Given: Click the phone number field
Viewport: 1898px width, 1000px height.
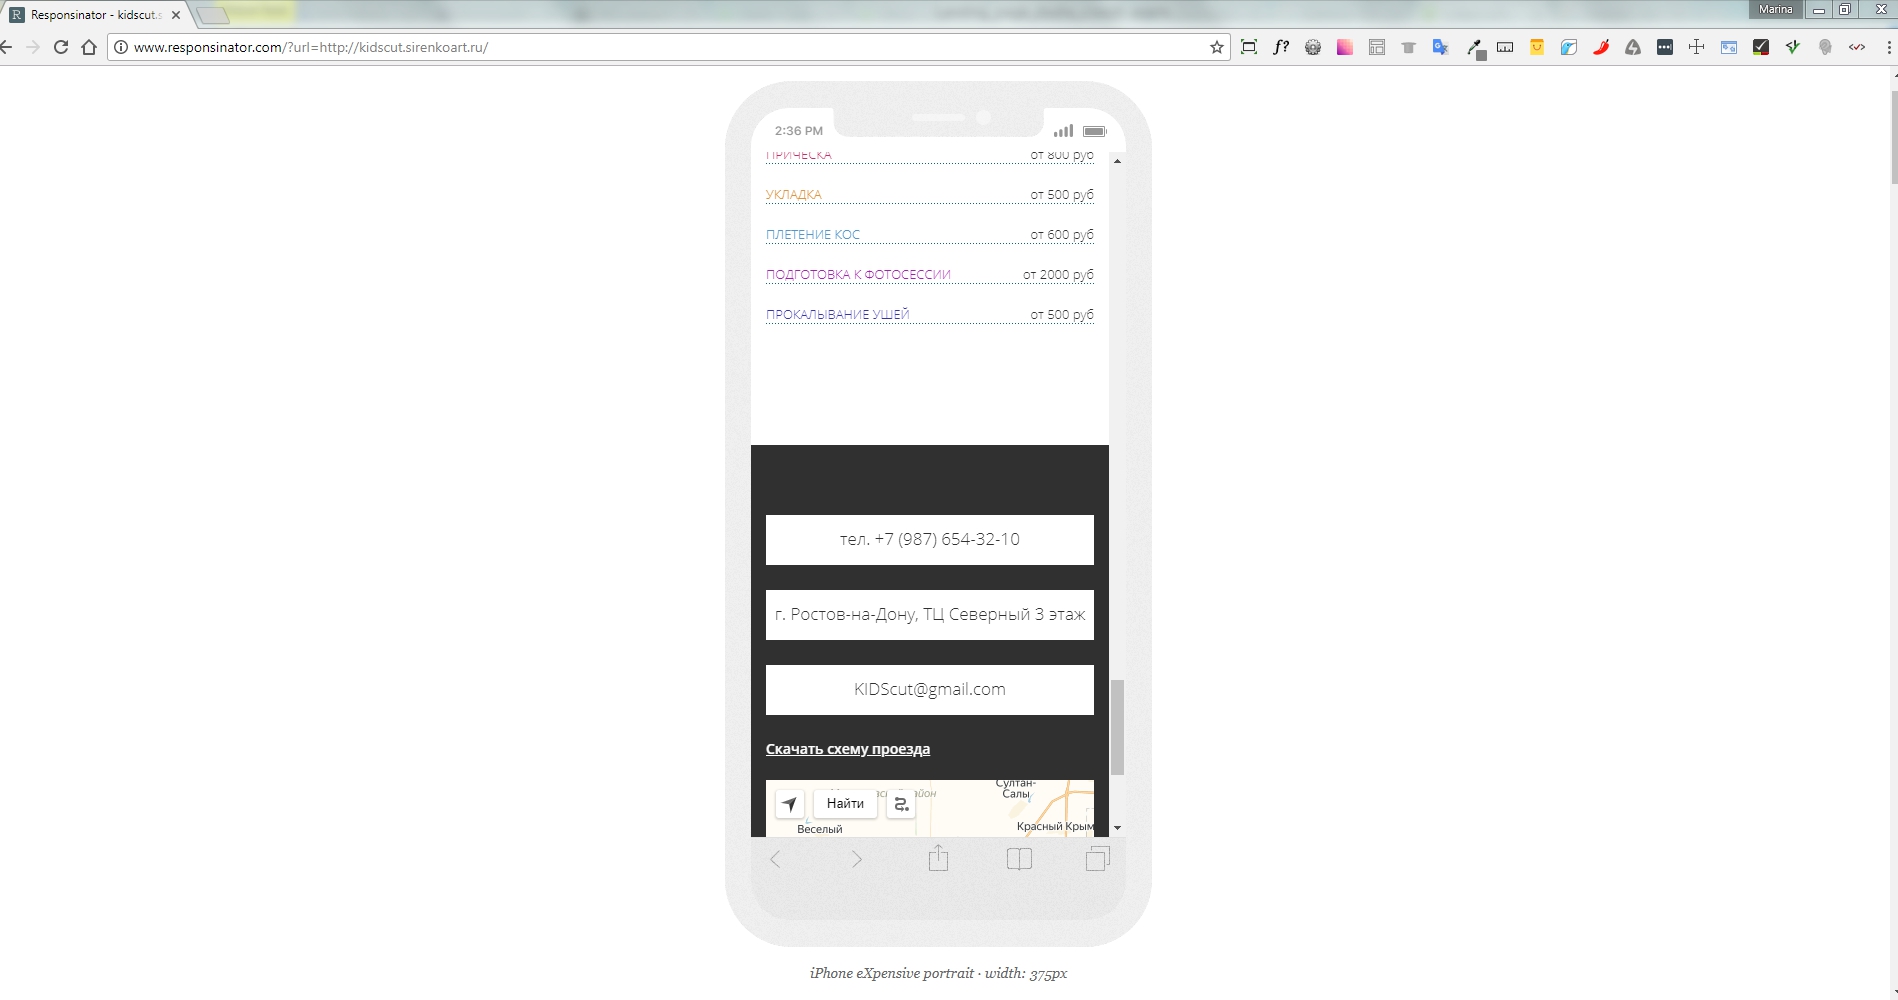Looking at the screenshot, I should [x=930, y=540].
